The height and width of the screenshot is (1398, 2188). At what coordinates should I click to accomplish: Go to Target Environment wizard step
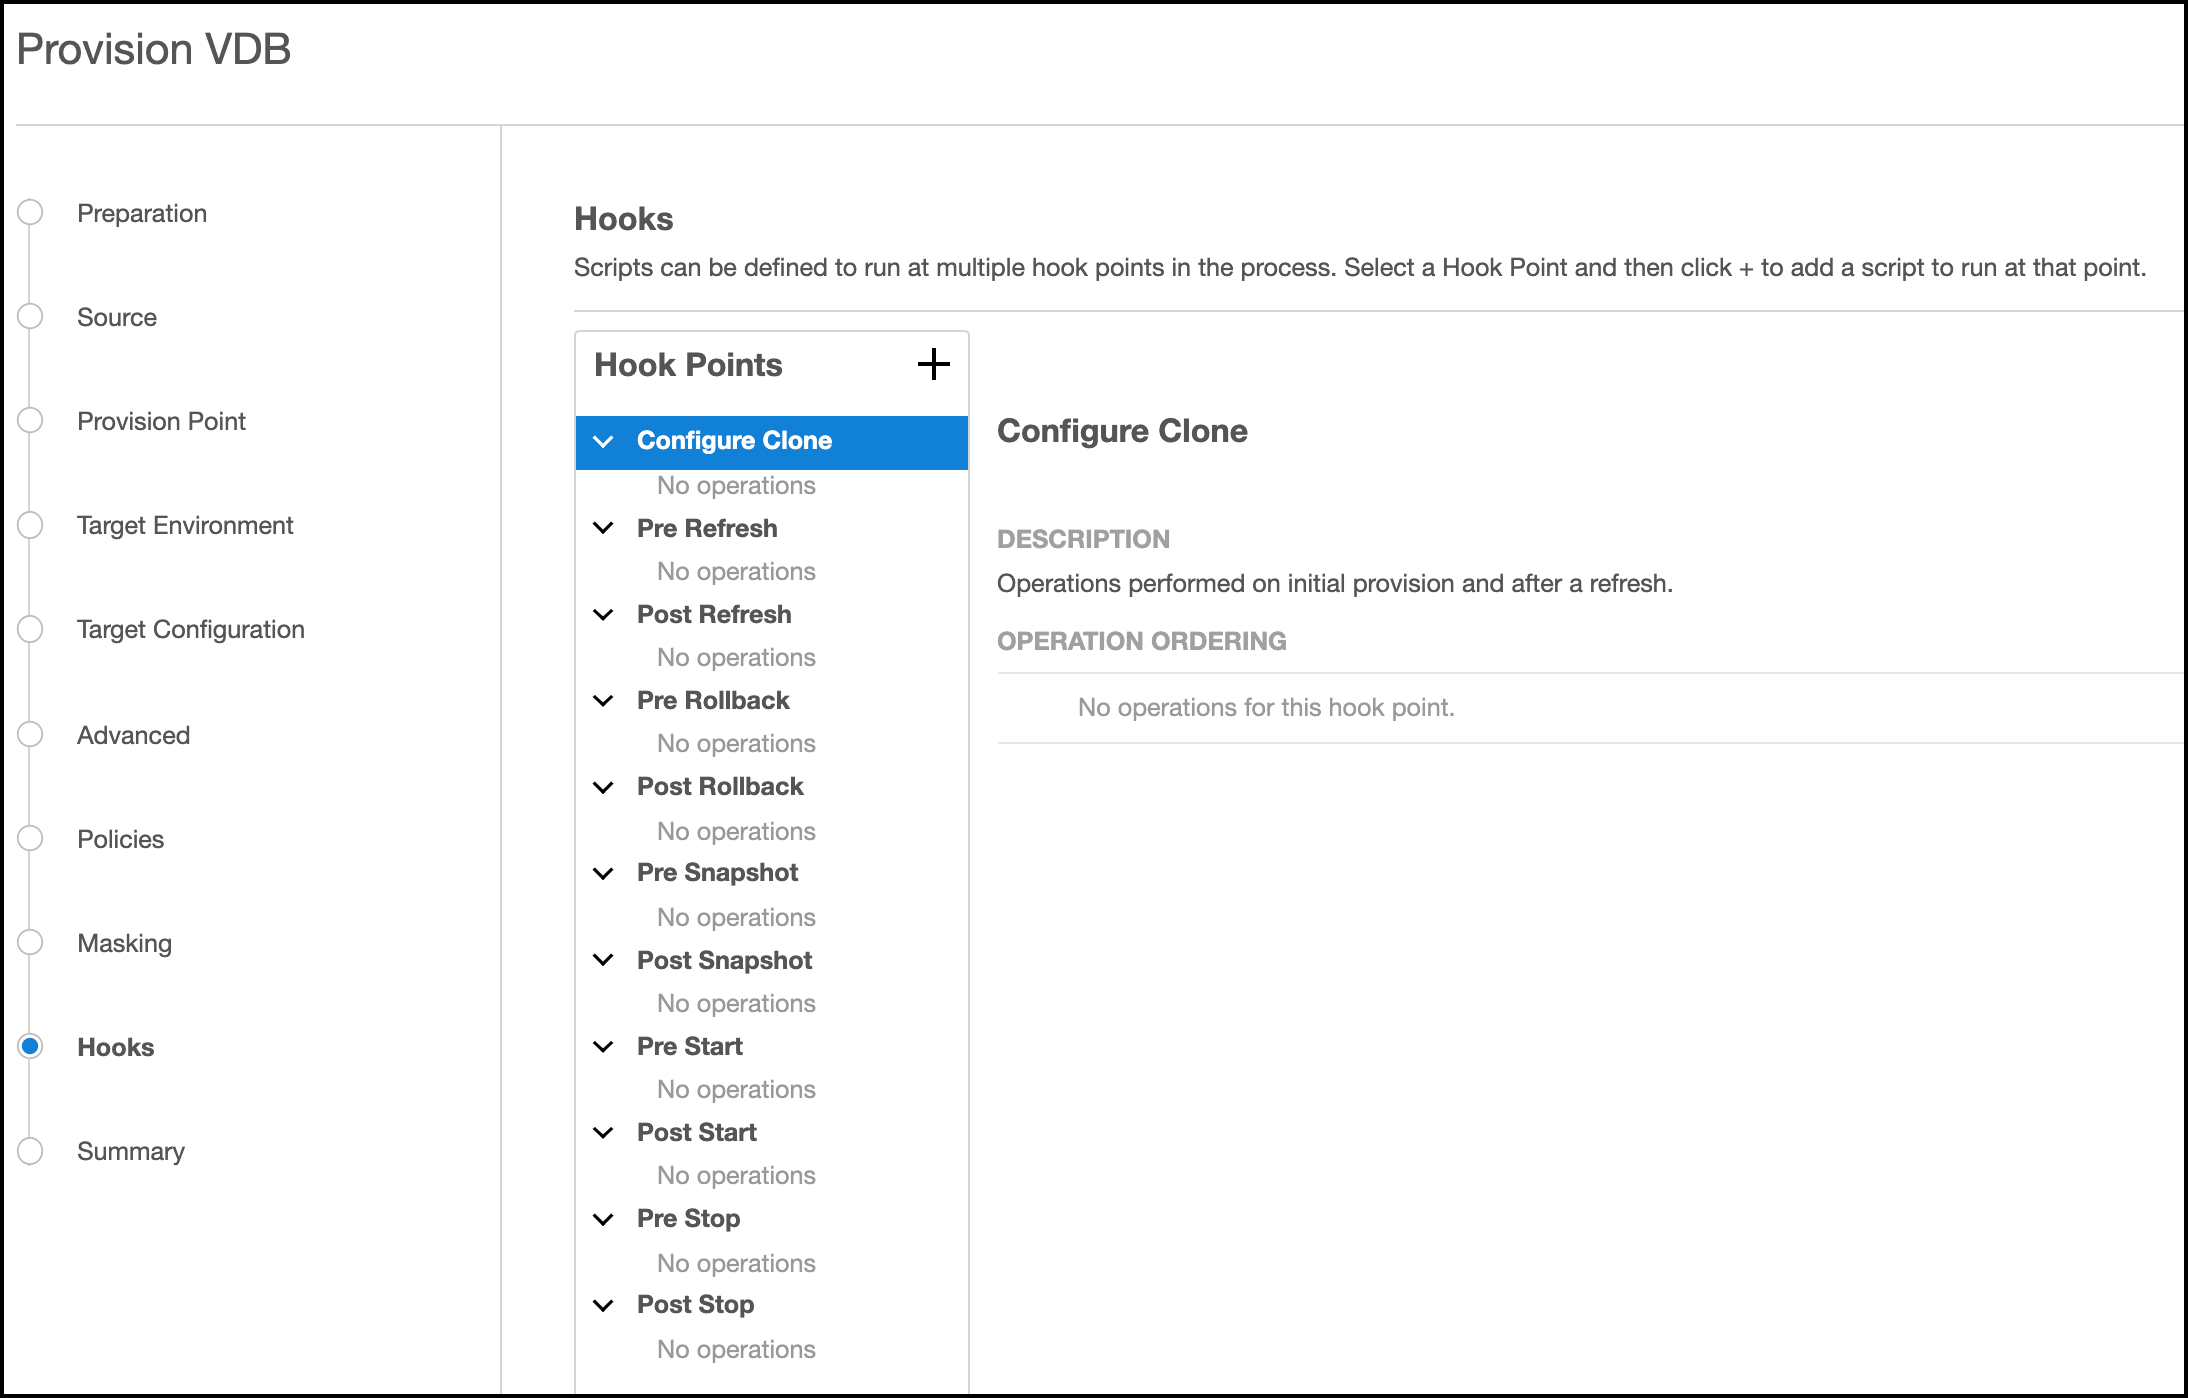tap(185, 525)
